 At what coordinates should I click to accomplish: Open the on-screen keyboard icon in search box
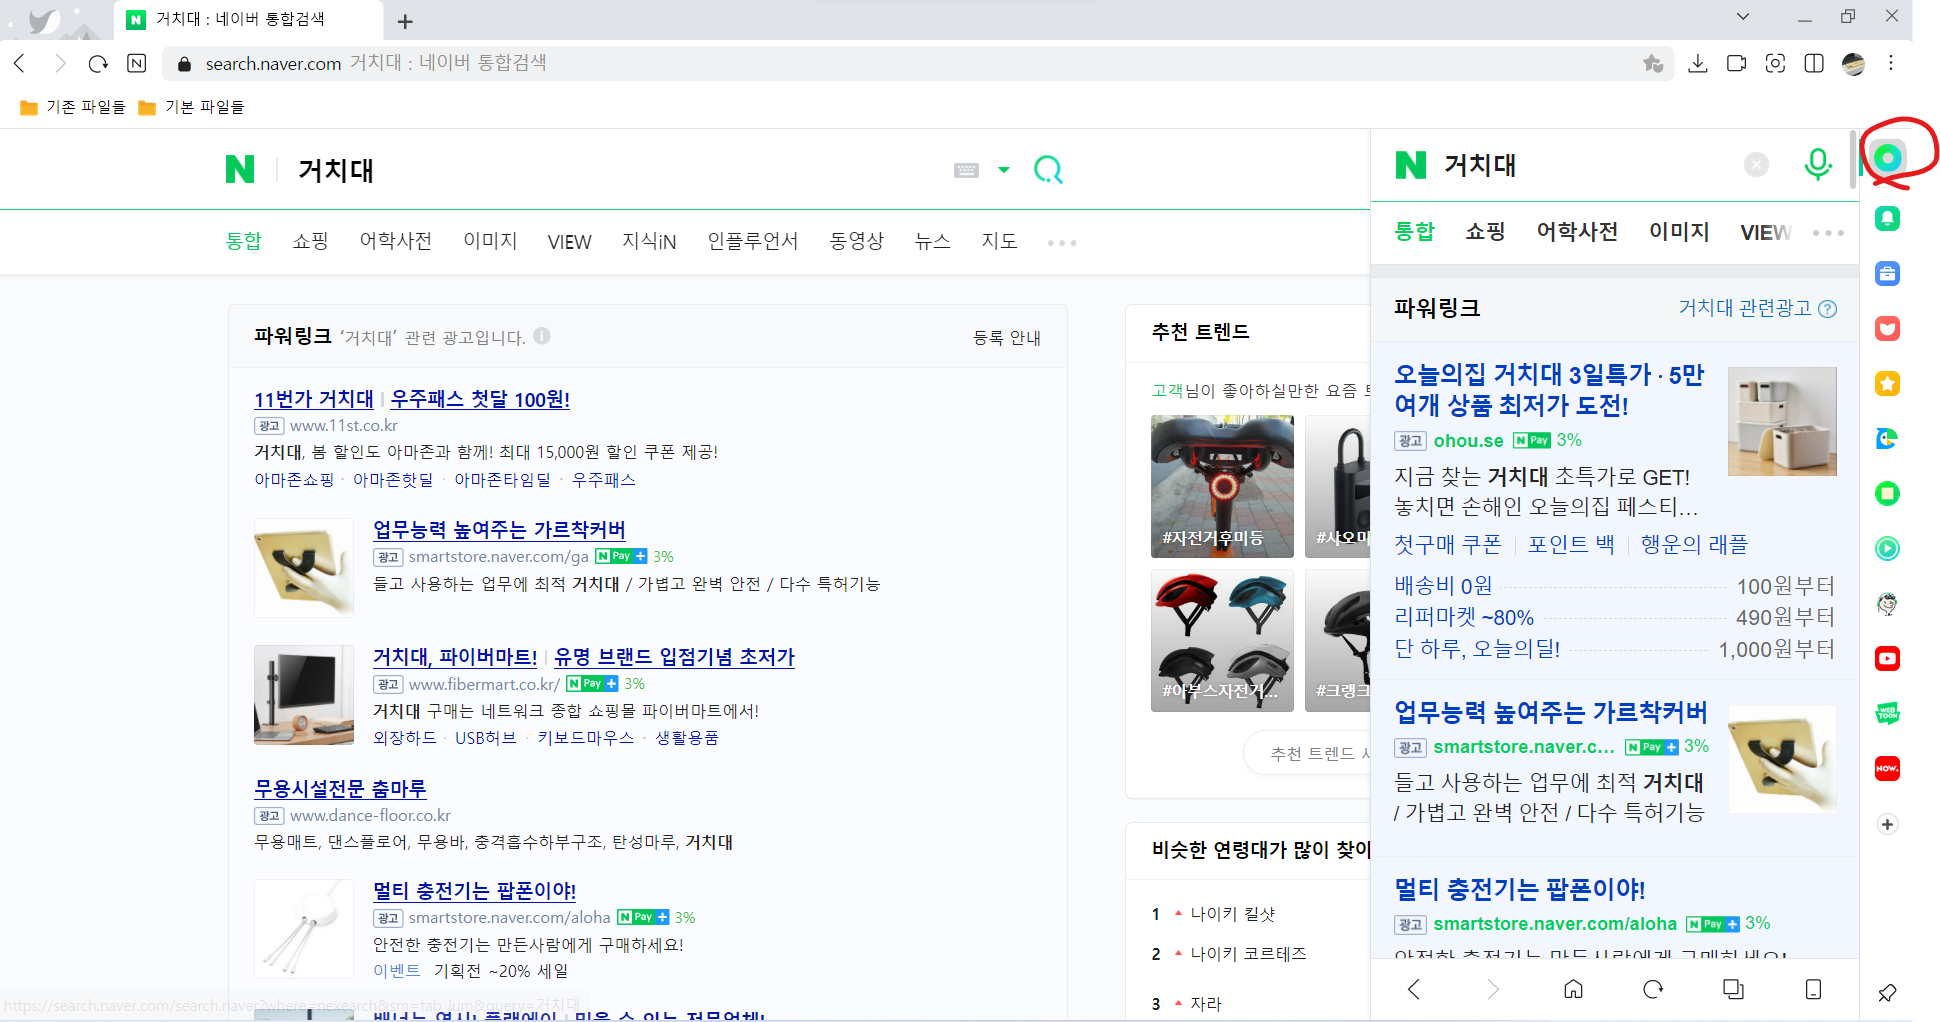[x=966, y=170]
